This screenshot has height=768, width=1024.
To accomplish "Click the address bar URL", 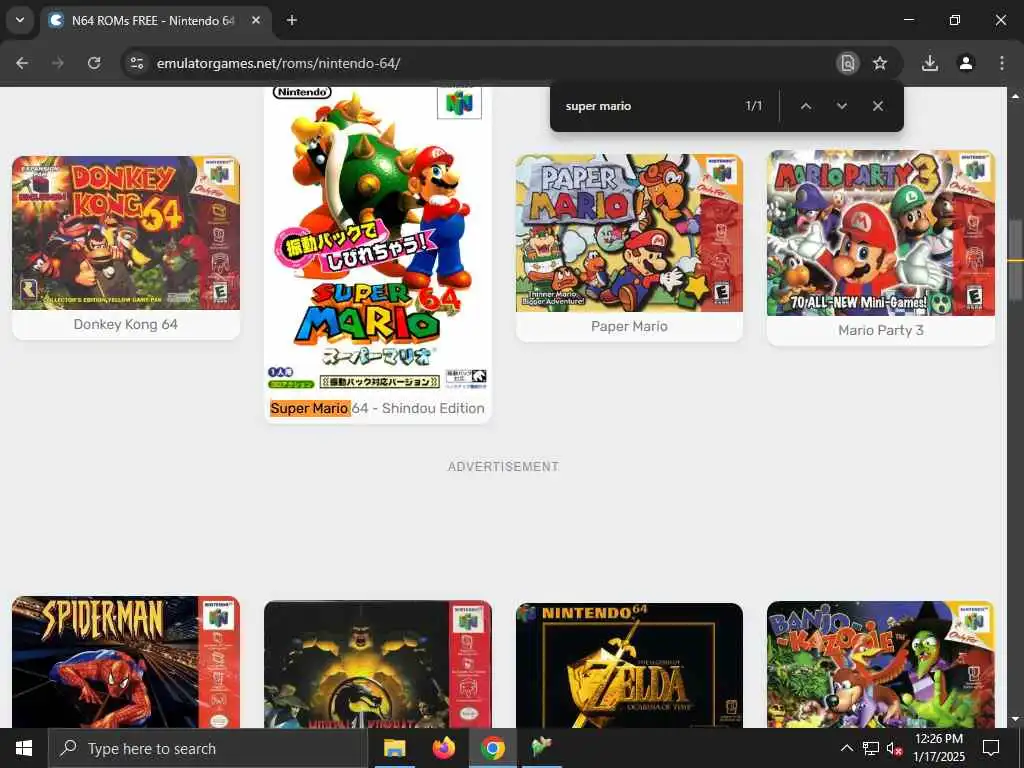I will tap(278, 63).
